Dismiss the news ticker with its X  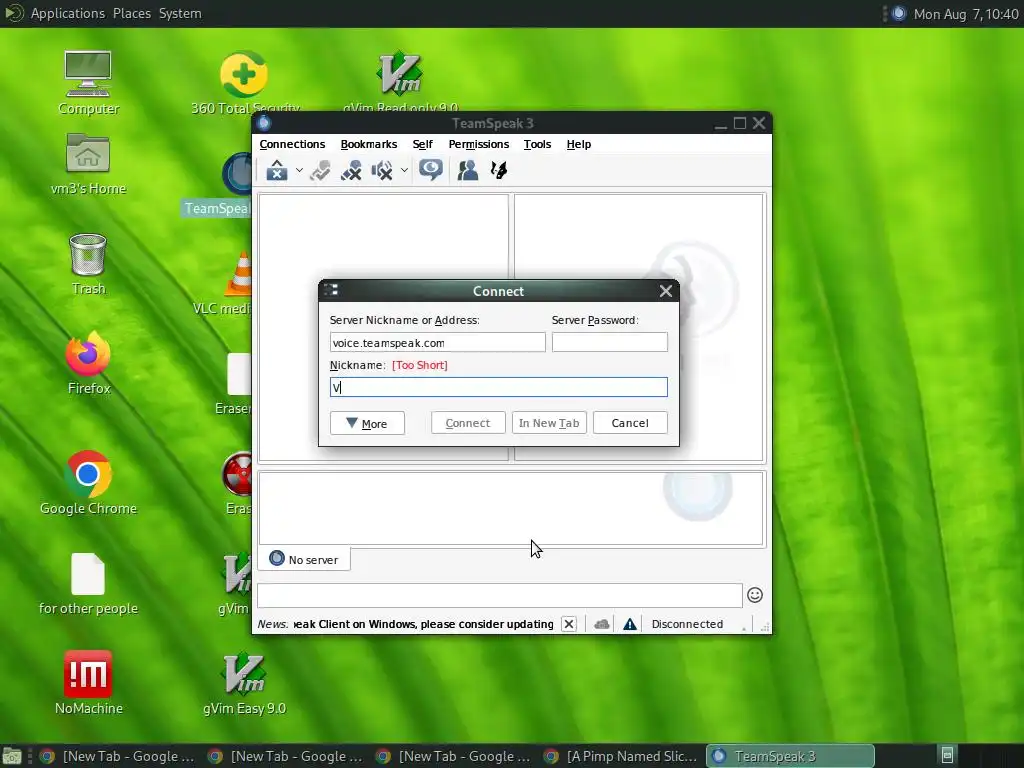(x=569, y=624)
